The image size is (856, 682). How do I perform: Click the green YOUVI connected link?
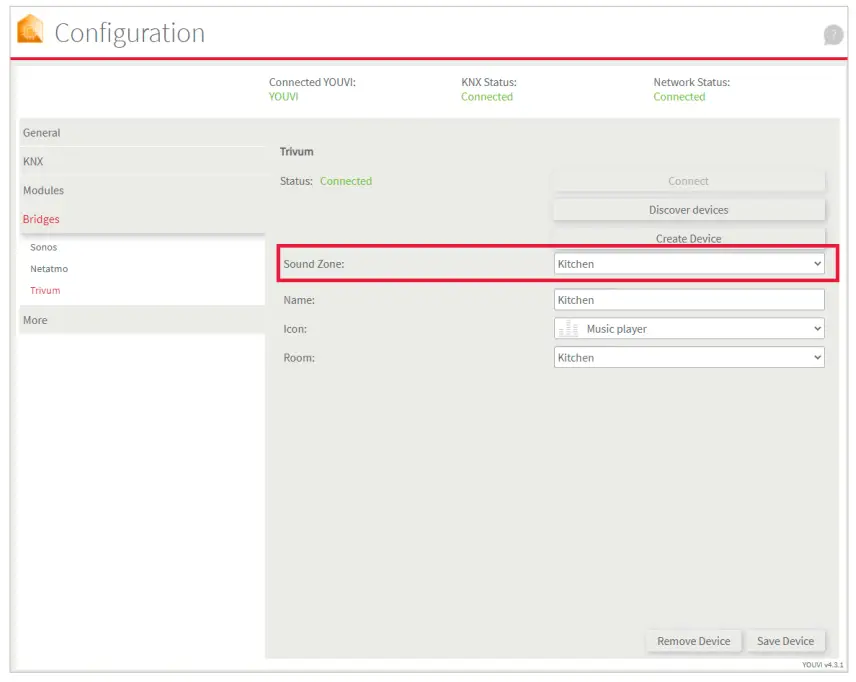(x=283, y=96)
